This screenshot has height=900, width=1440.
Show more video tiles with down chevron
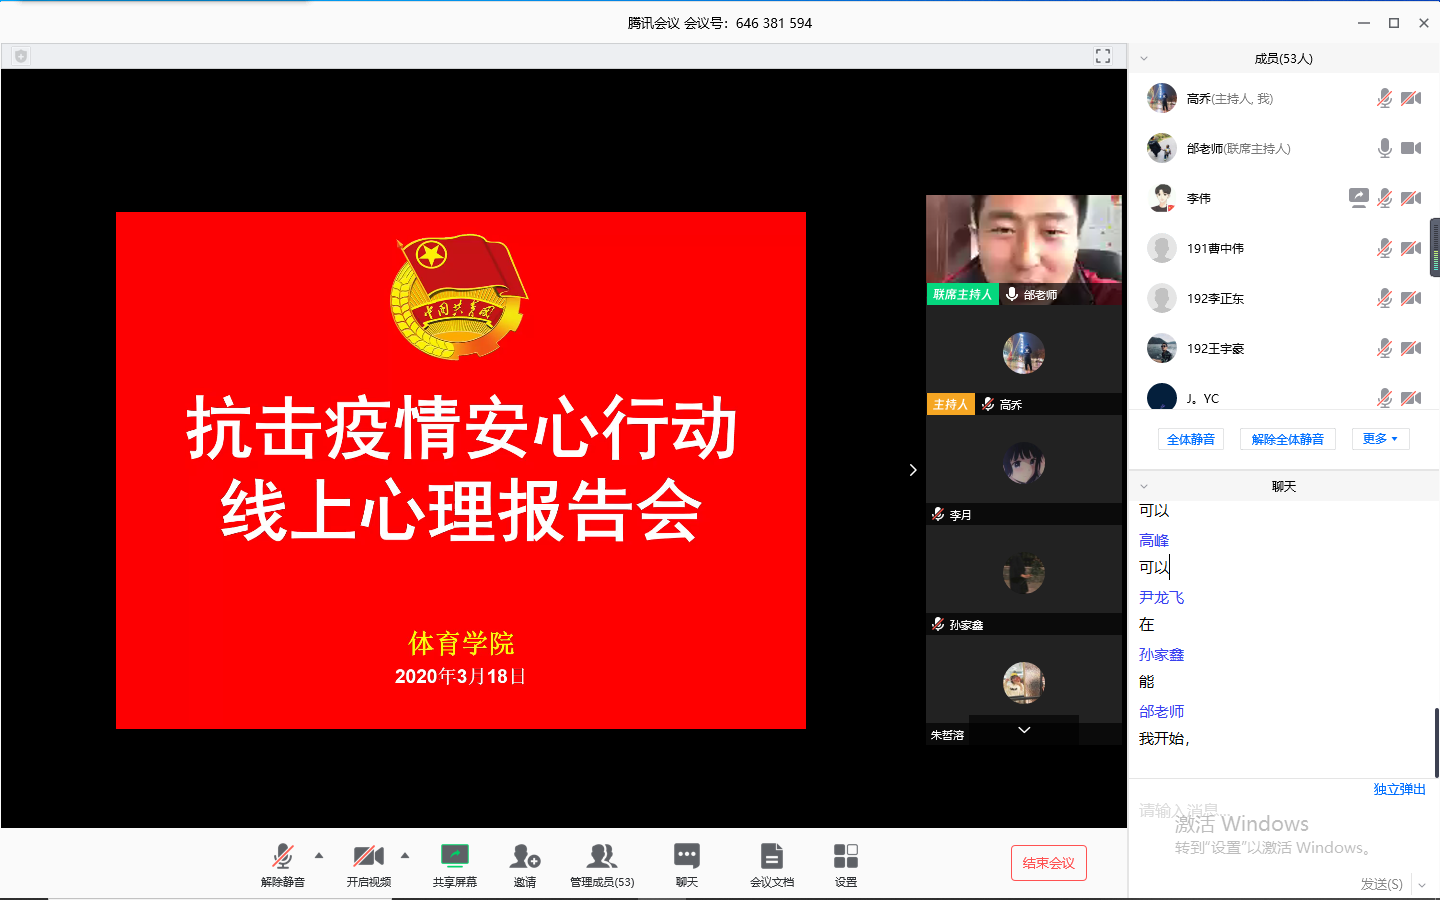[1024, 730]
